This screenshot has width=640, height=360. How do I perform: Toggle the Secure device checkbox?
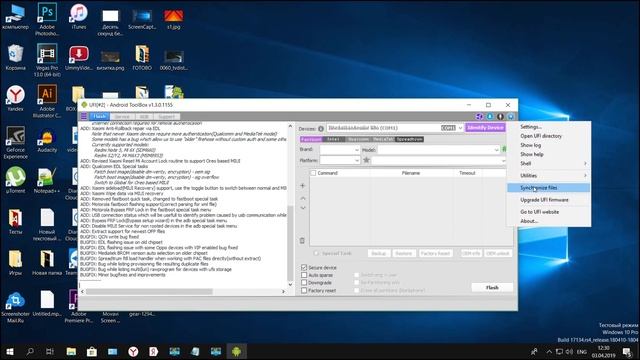pyautogui.click(x=304, y=267)
